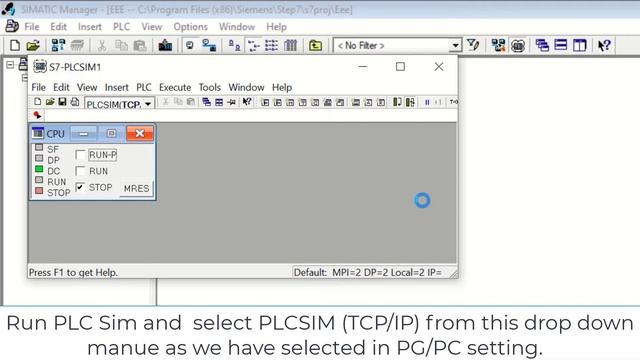Screen dimensions: 640x360
Task: Click Cascade windows icon in PLCSIM toolbar
Action: click(x=207, y=102)
